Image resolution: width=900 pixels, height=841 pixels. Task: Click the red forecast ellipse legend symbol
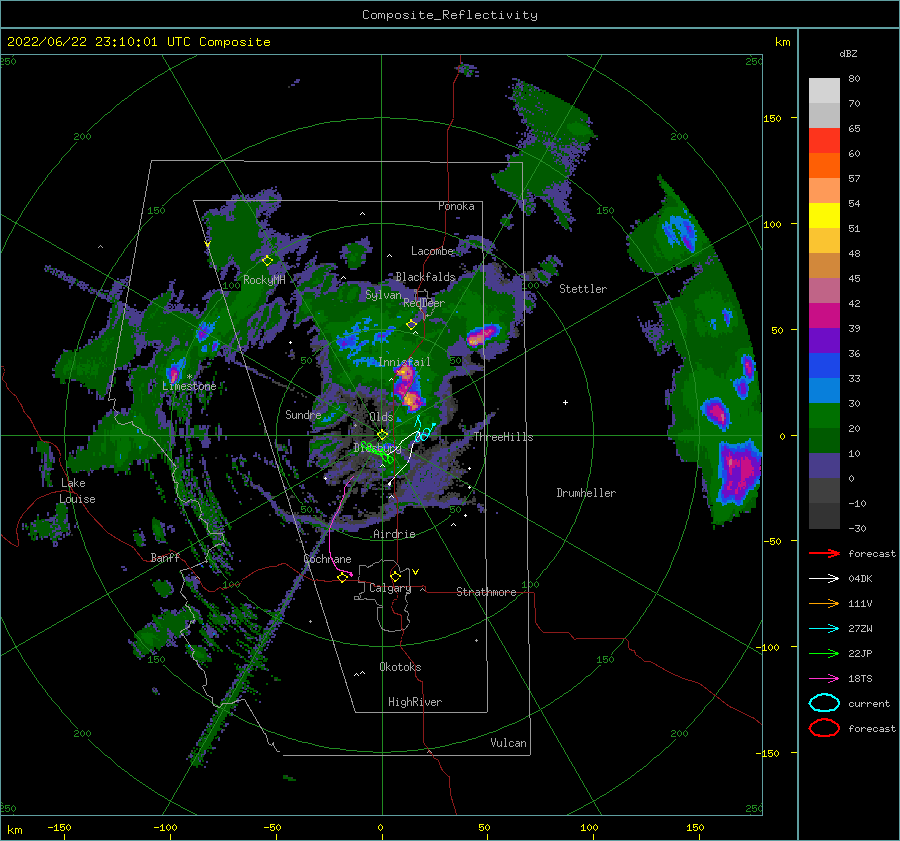click(824, 728)
